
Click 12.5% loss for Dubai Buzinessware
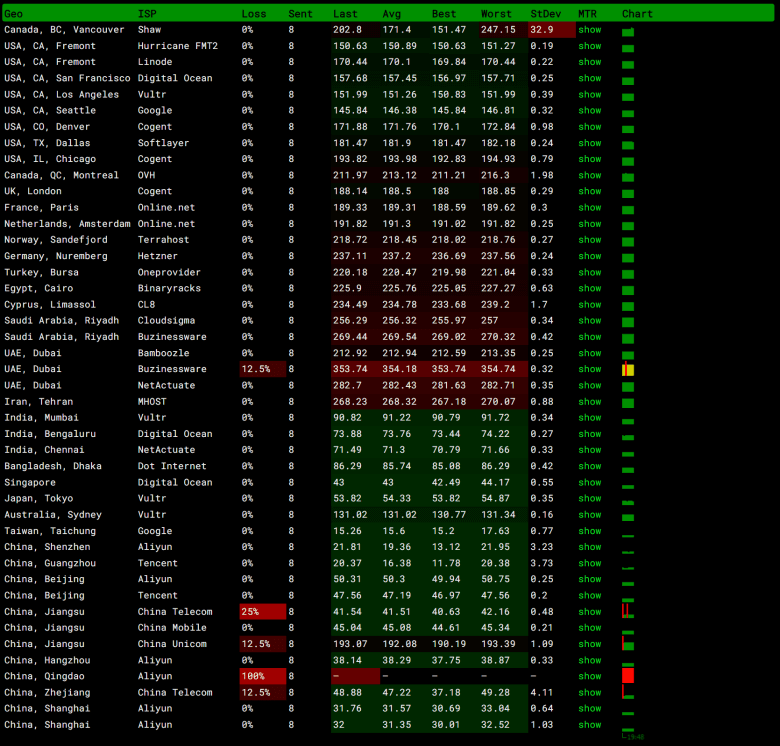263,369
